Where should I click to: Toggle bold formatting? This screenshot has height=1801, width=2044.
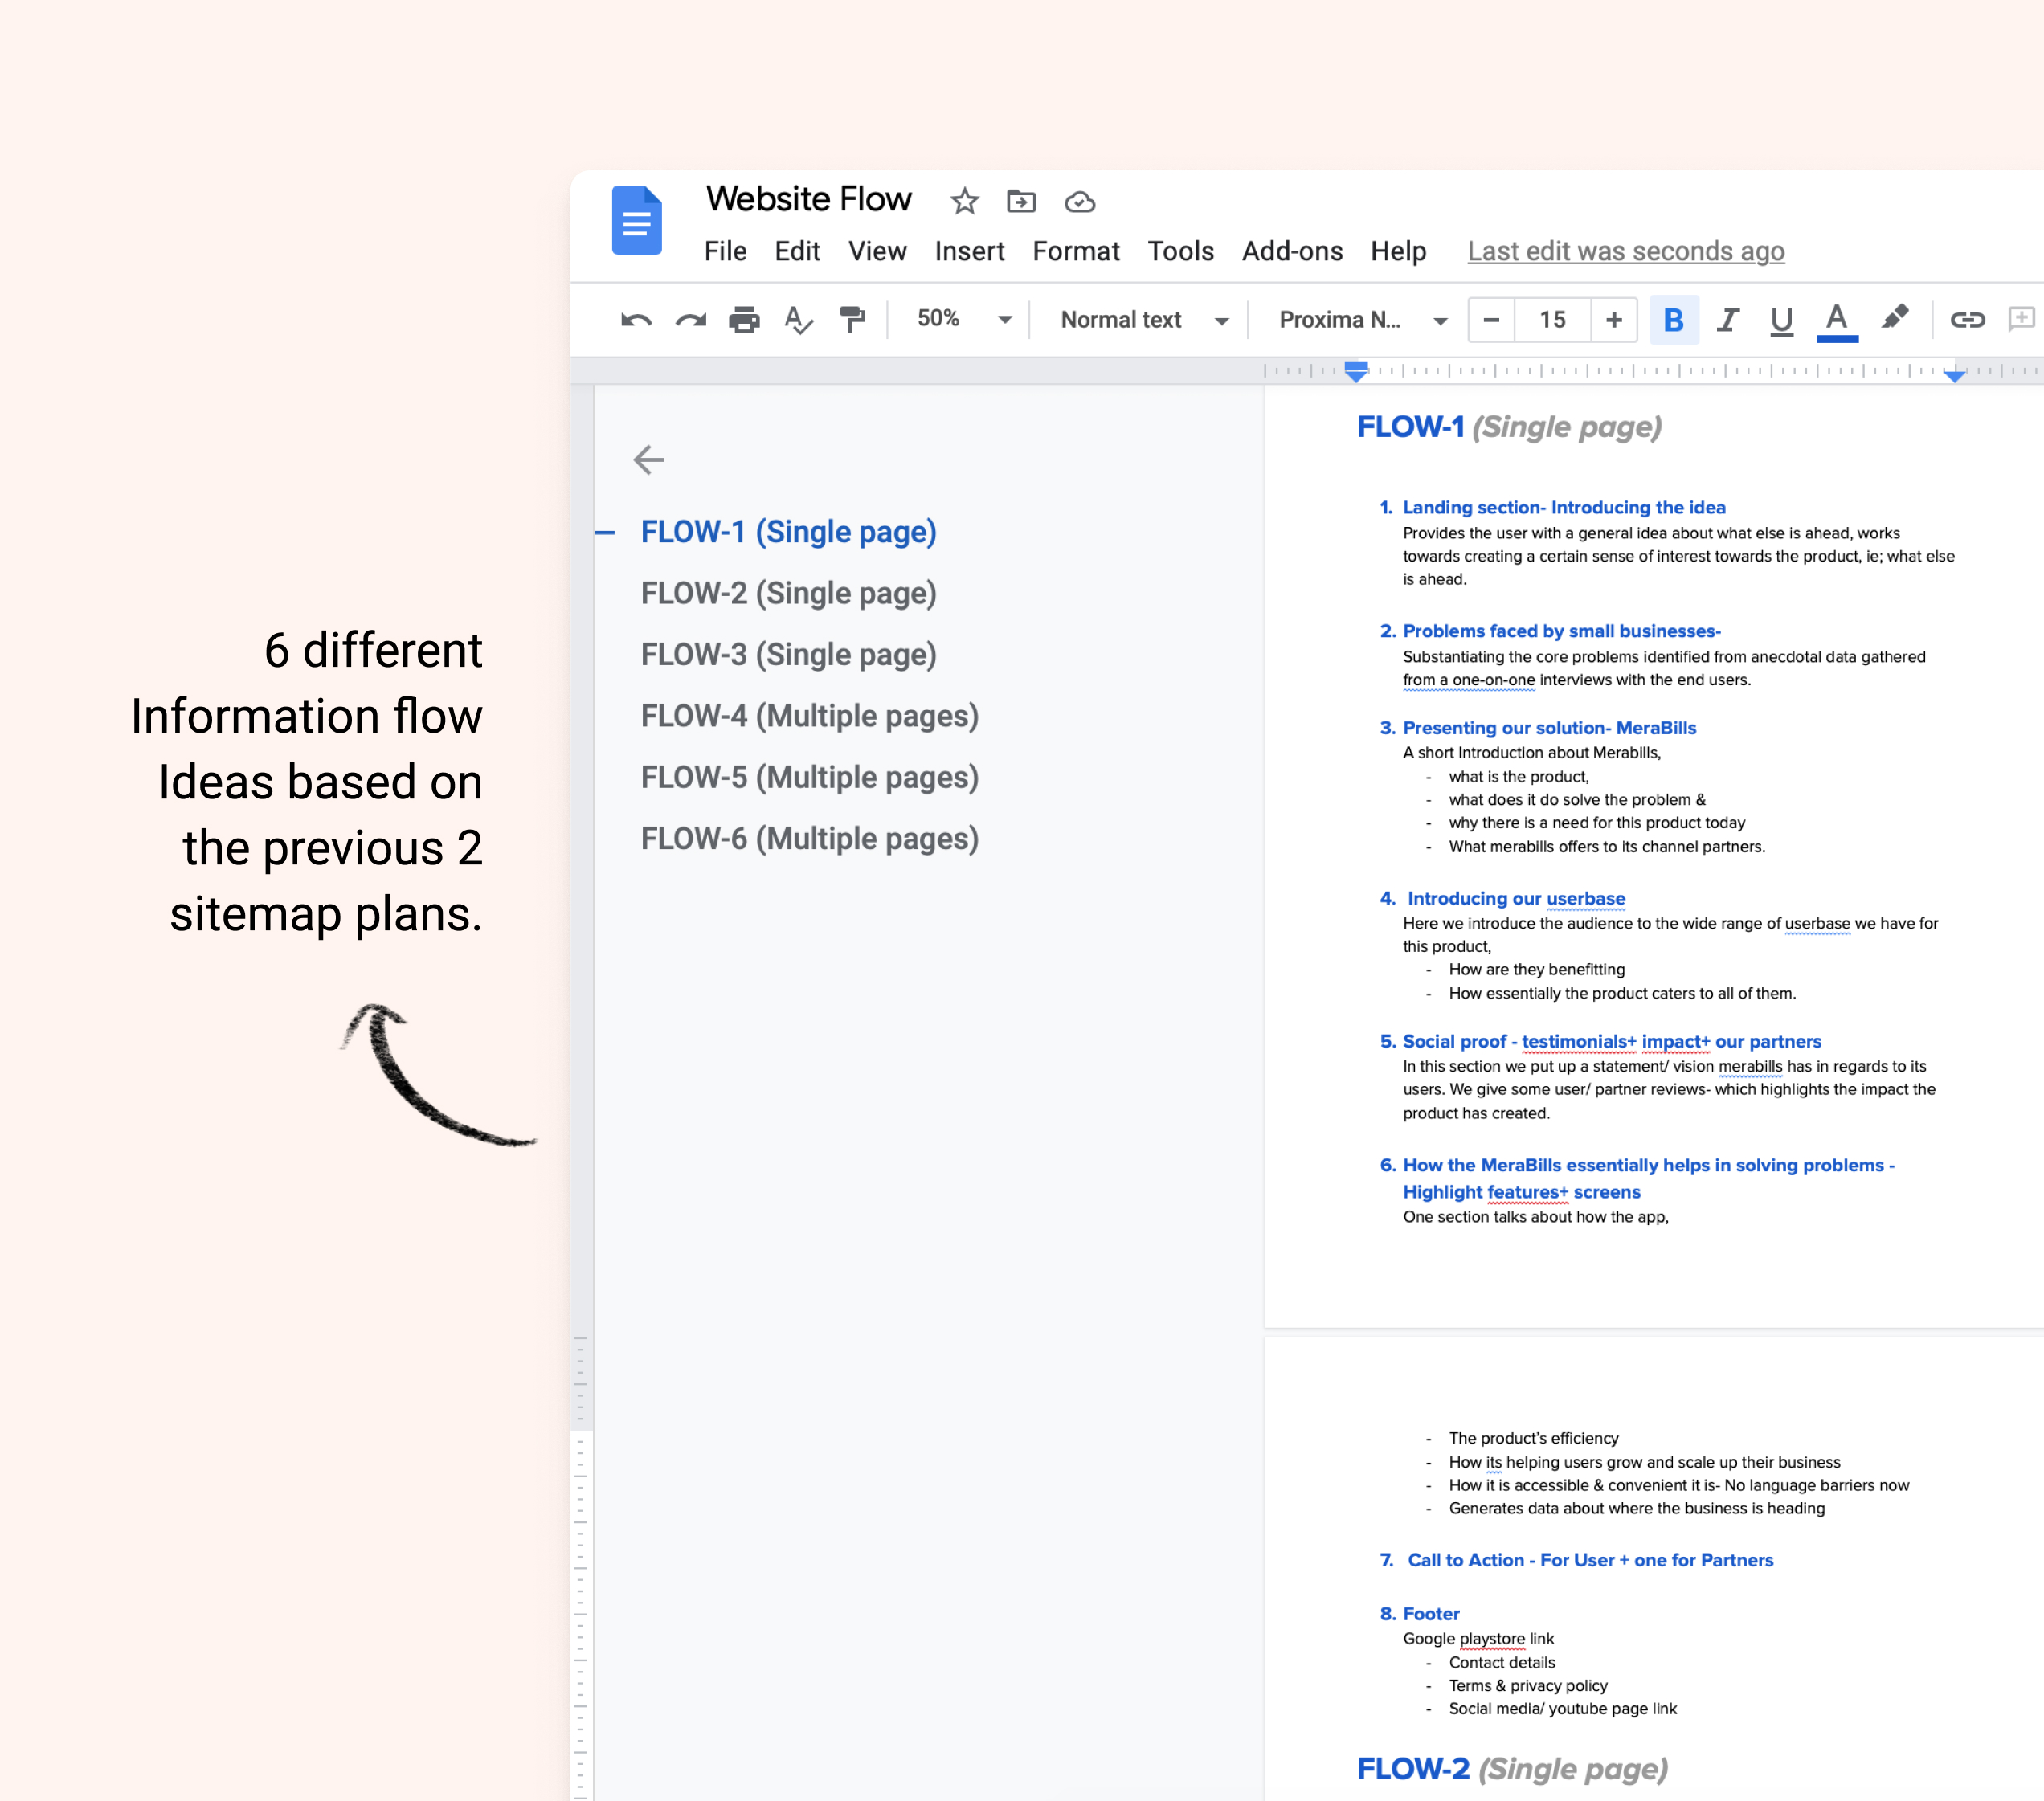(x=1673, y=320)
